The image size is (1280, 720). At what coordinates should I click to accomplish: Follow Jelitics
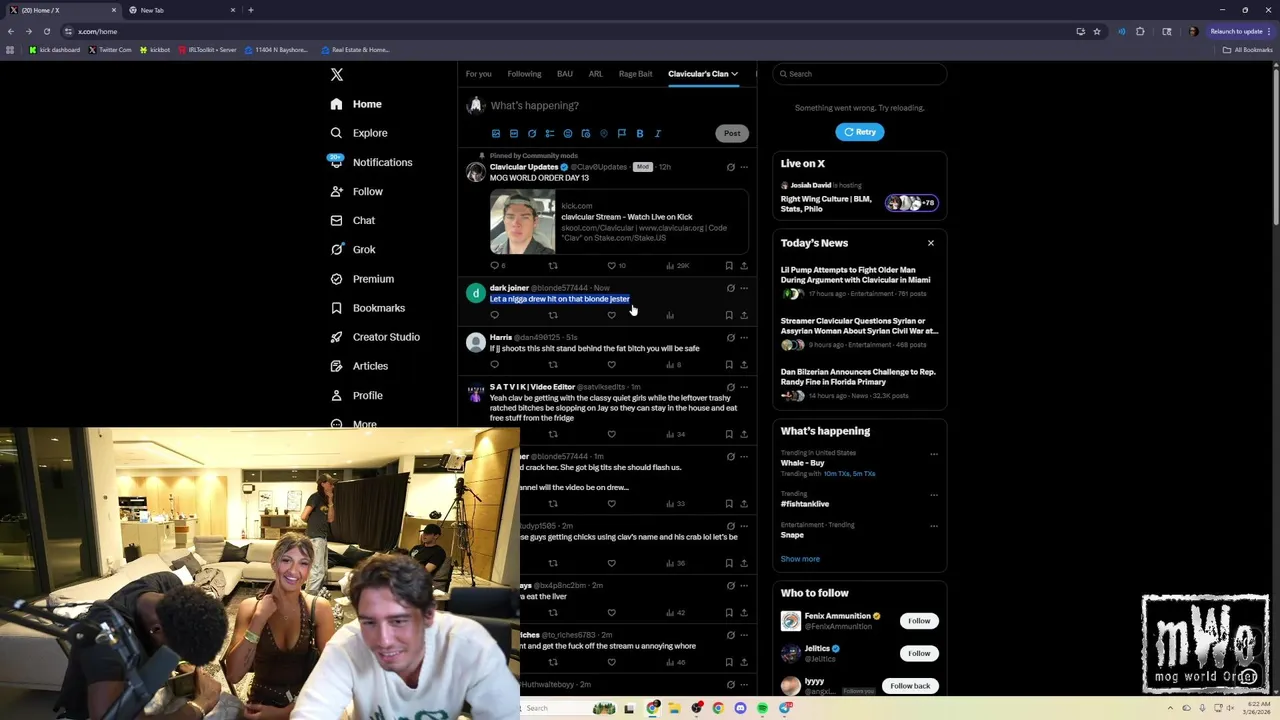pos(919,653)
